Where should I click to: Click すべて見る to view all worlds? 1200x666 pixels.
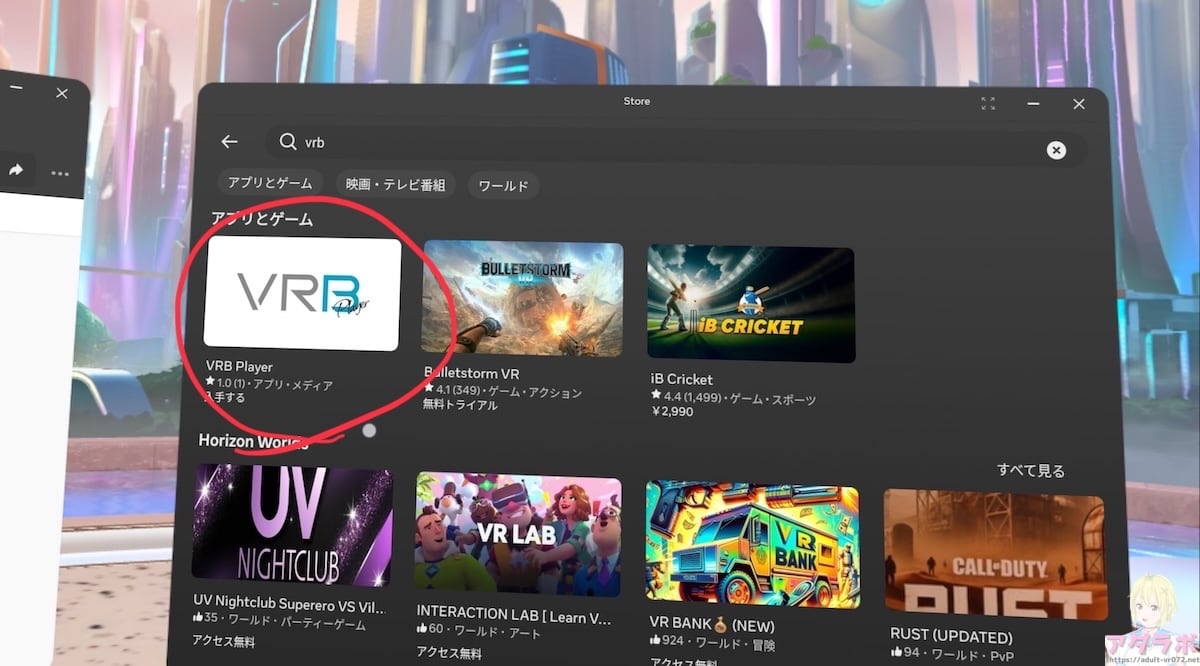(1030, 470)
